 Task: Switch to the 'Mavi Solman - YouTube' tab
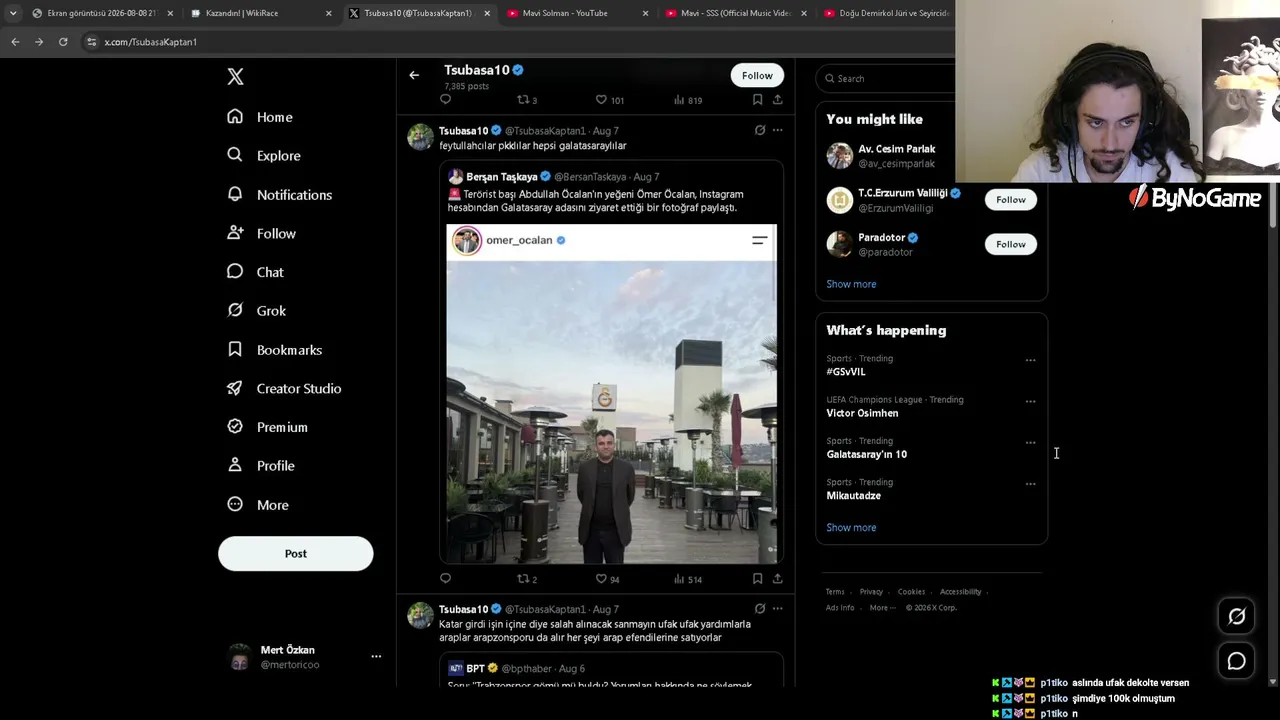[x=578, y=13]
